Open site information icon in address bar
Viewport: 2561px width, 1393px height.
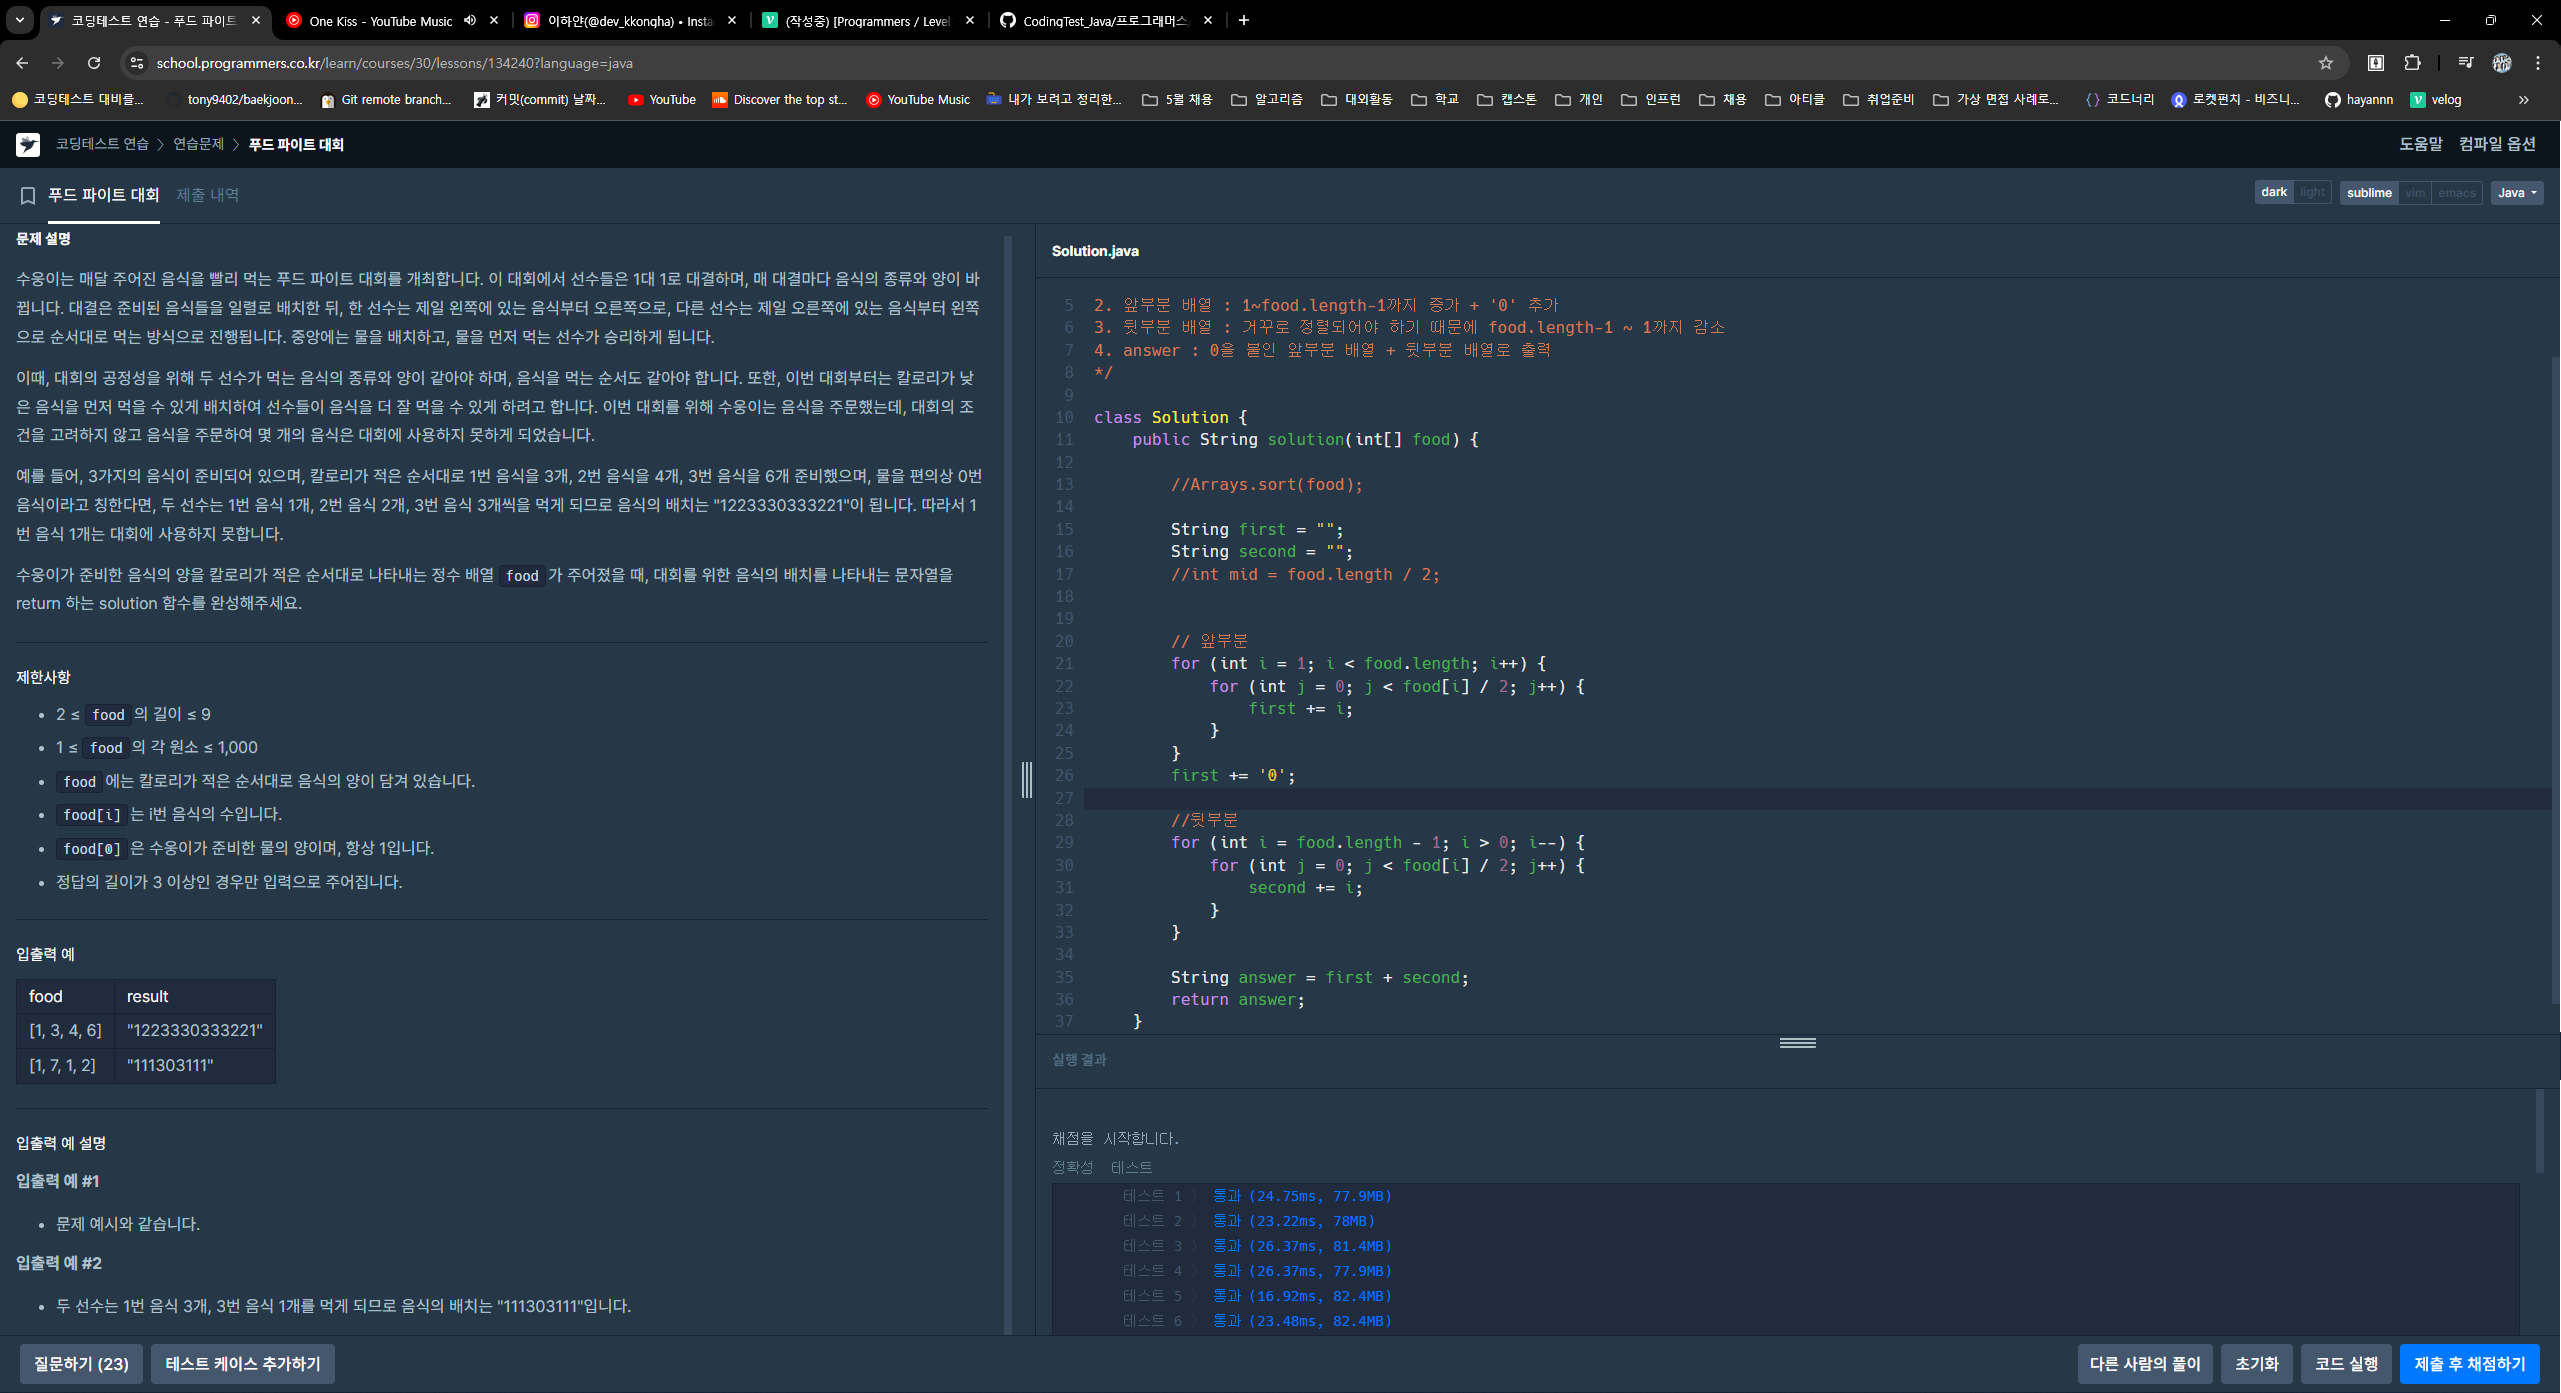click(137, 63)
